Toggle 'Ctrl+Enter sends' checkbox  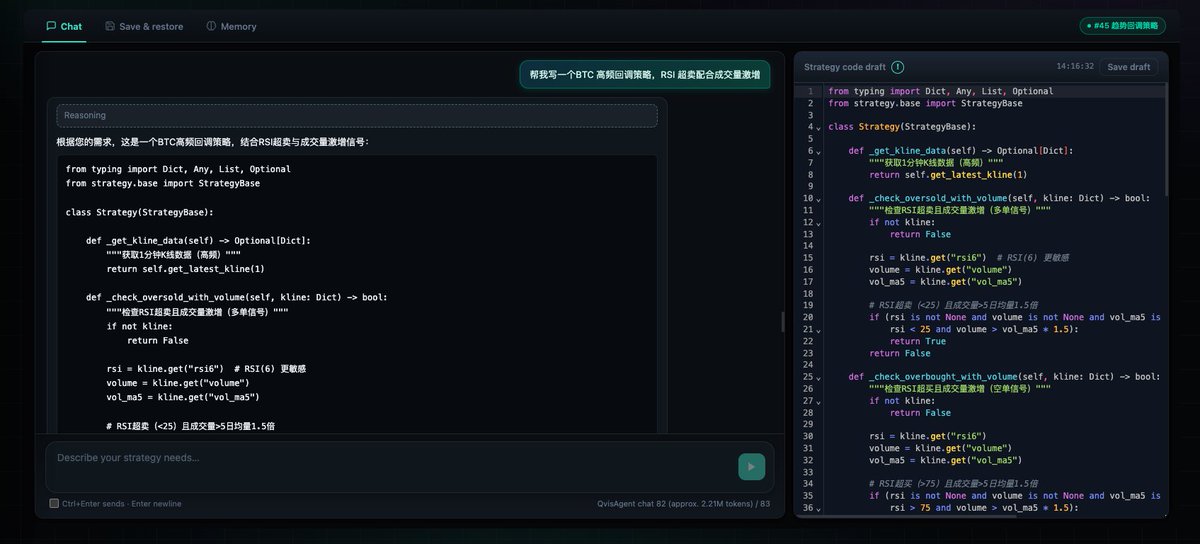[54, 503]
